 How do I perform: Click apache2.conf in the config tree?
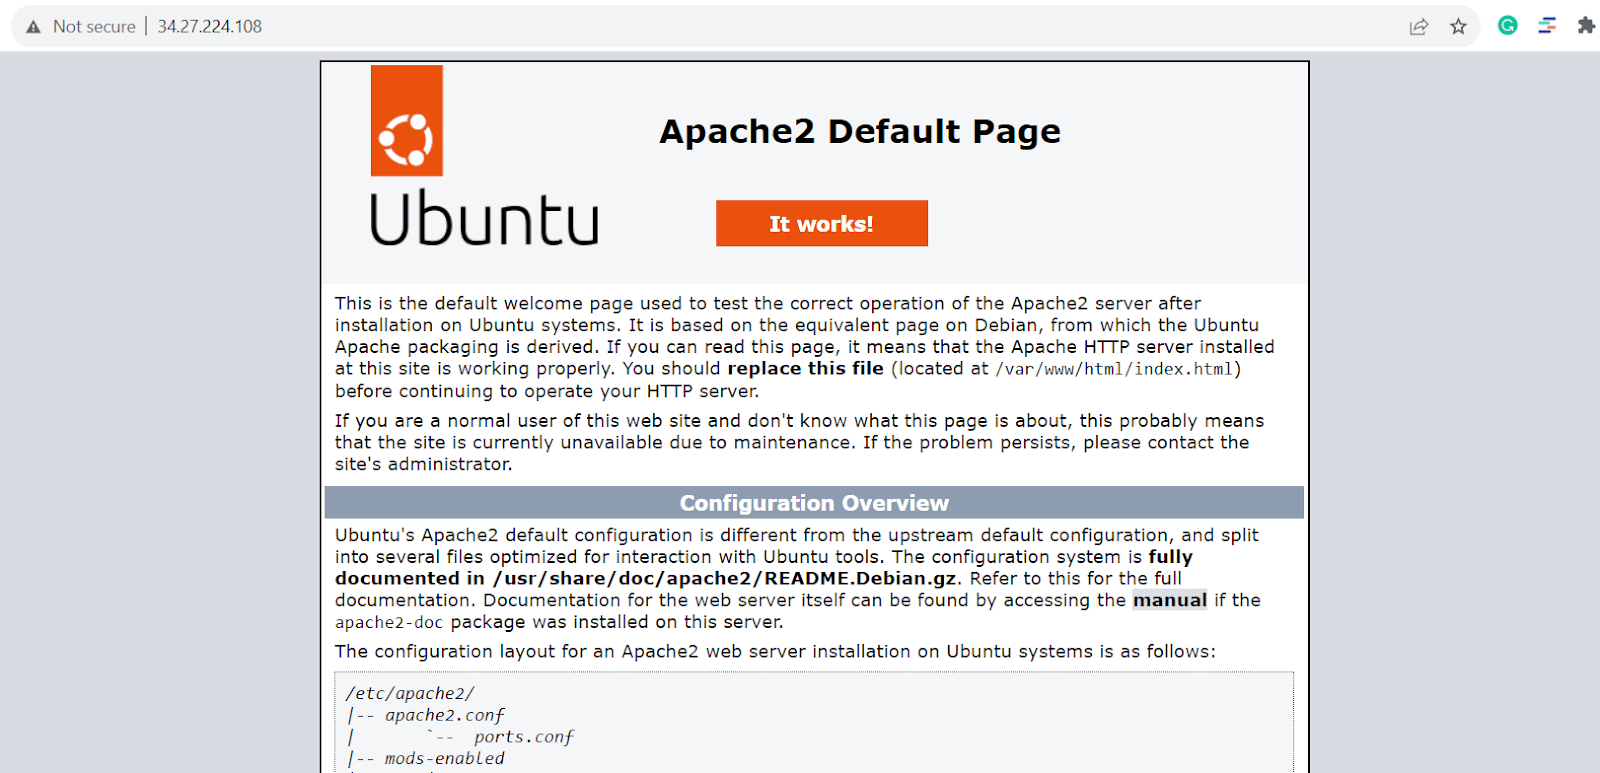[444, 715]
